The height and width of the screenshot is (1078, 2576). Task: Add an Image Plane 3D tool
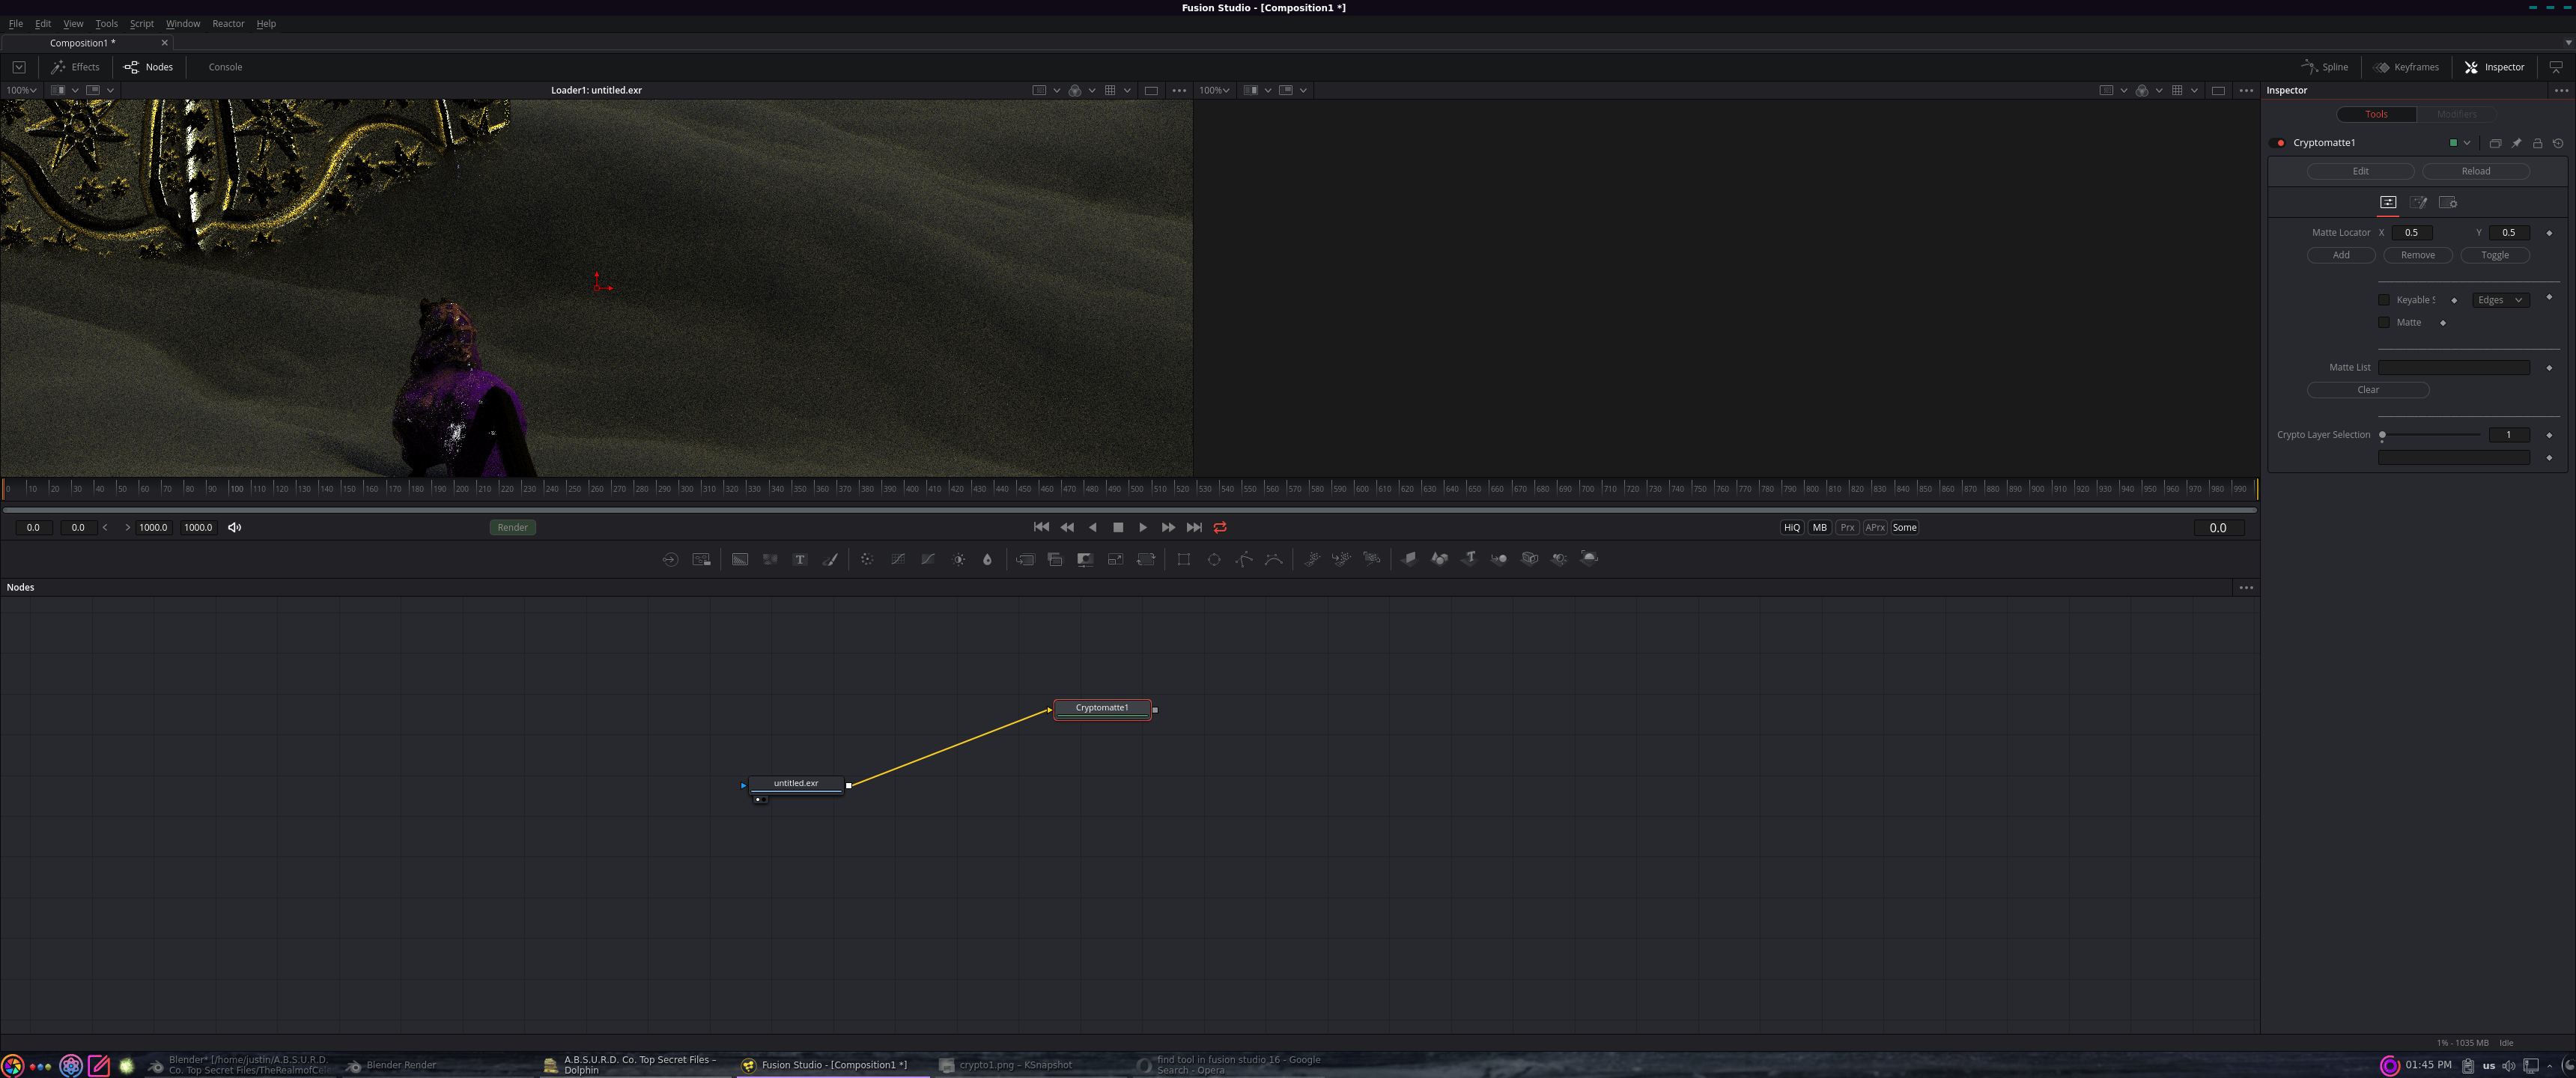(x=1409, y=559)
